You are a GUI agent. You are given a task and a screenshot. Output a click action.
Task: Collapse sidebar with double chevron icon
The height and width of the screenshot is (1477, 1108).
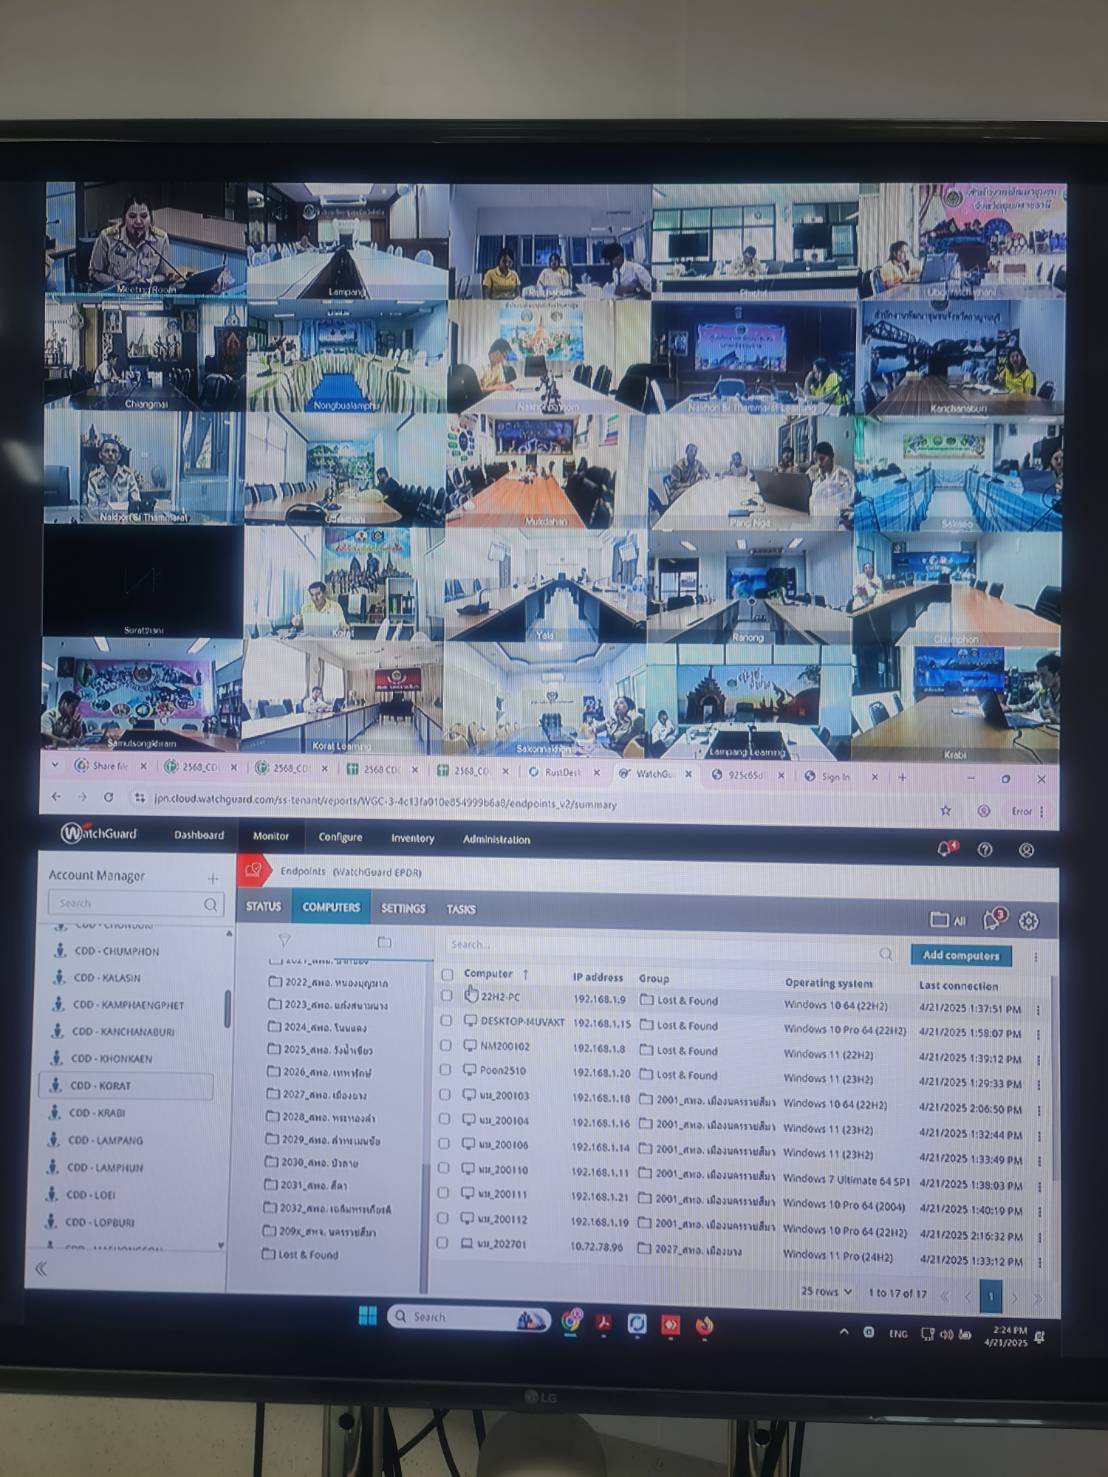coord(41,1269)
